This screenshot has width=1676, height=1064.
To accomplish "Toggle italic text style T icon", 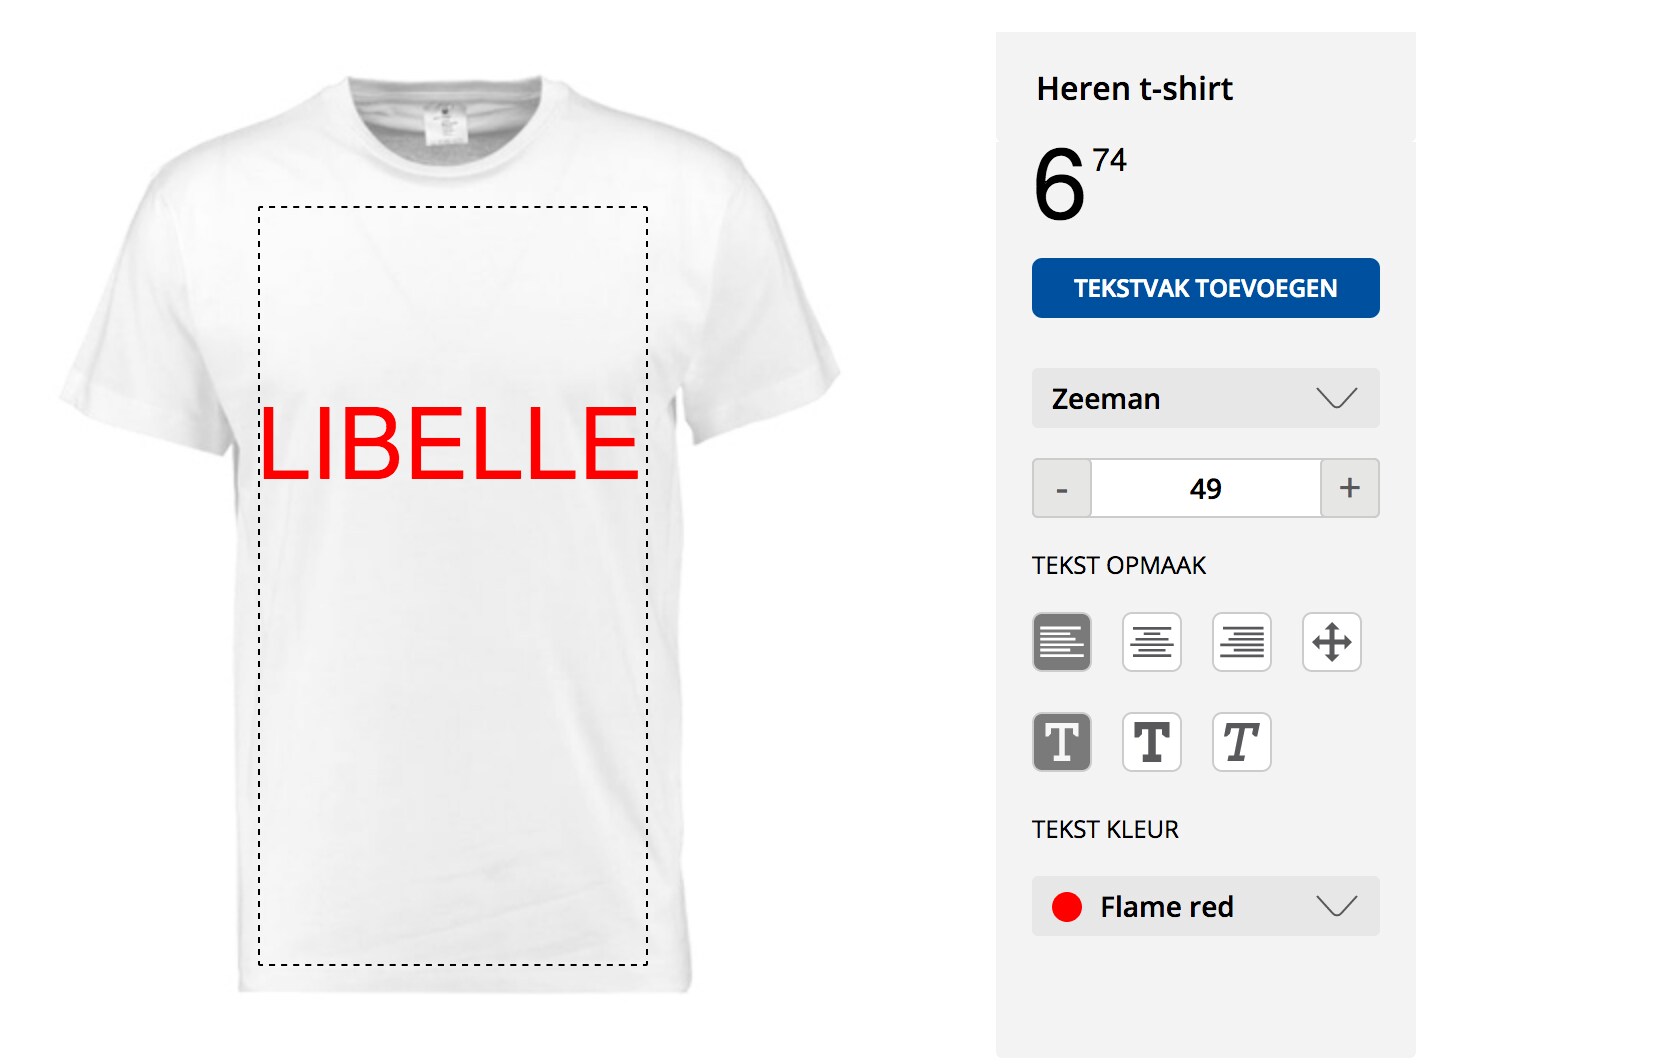I will 1241,742.
